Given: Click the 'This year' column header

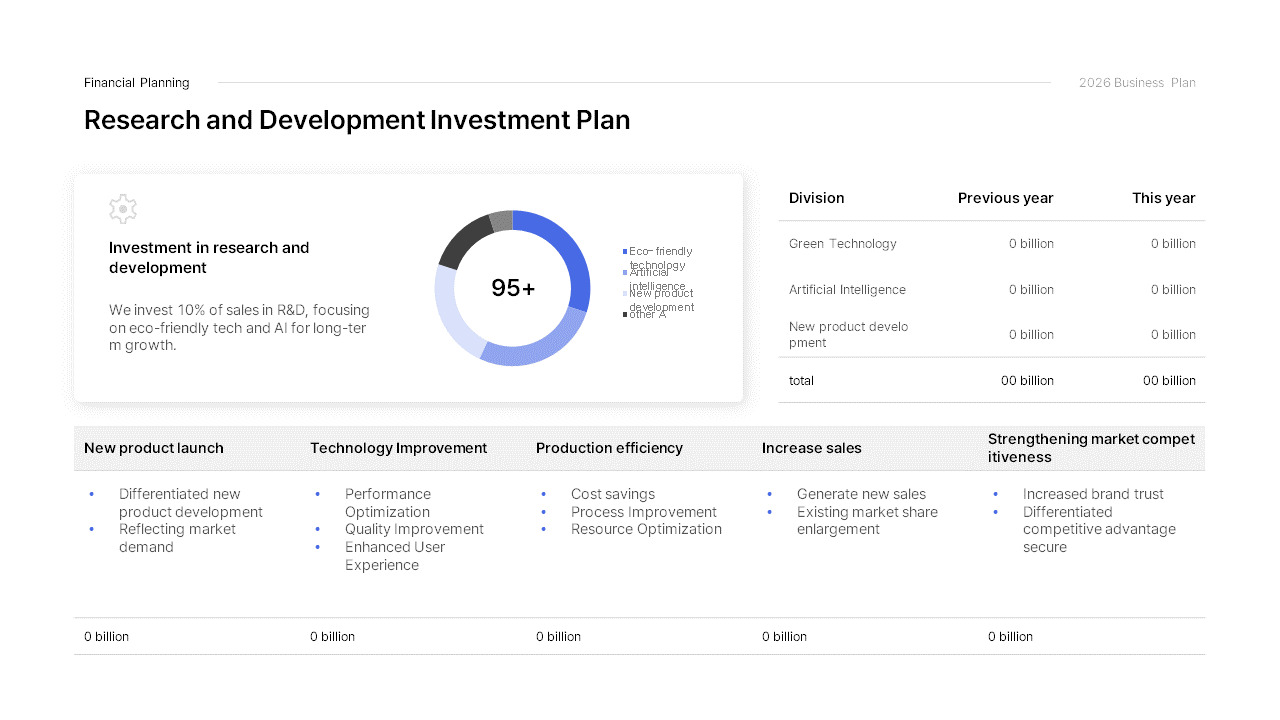Looking at the screenshot, I should tap(1164, 198).
